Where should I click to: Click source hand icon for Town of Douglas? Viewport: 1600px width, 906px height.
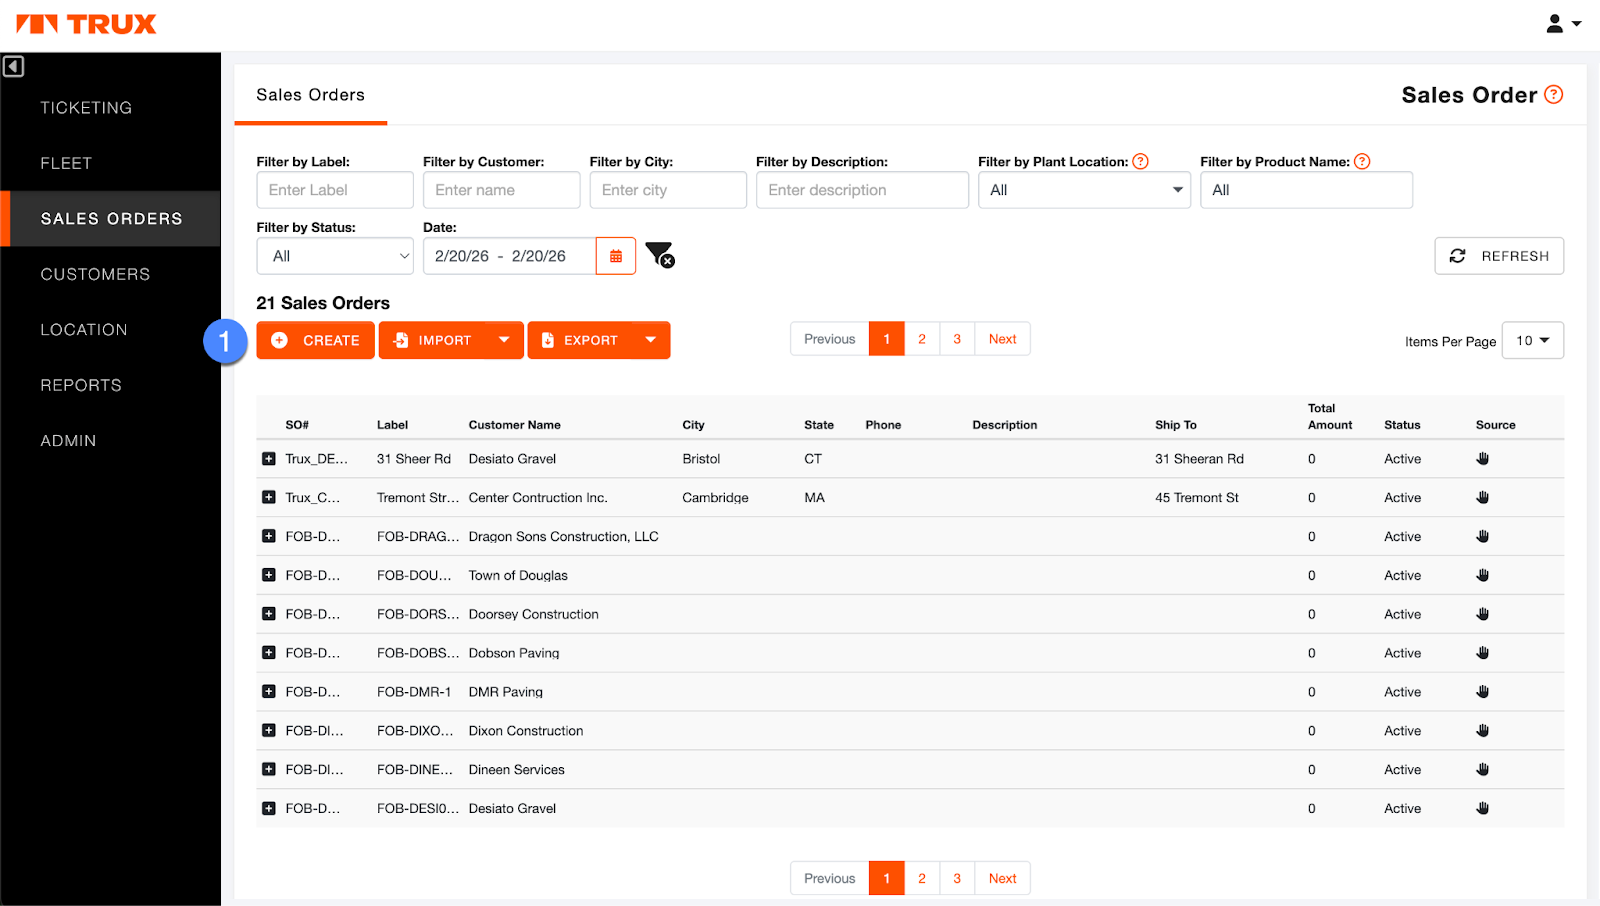click(1482, 576)
